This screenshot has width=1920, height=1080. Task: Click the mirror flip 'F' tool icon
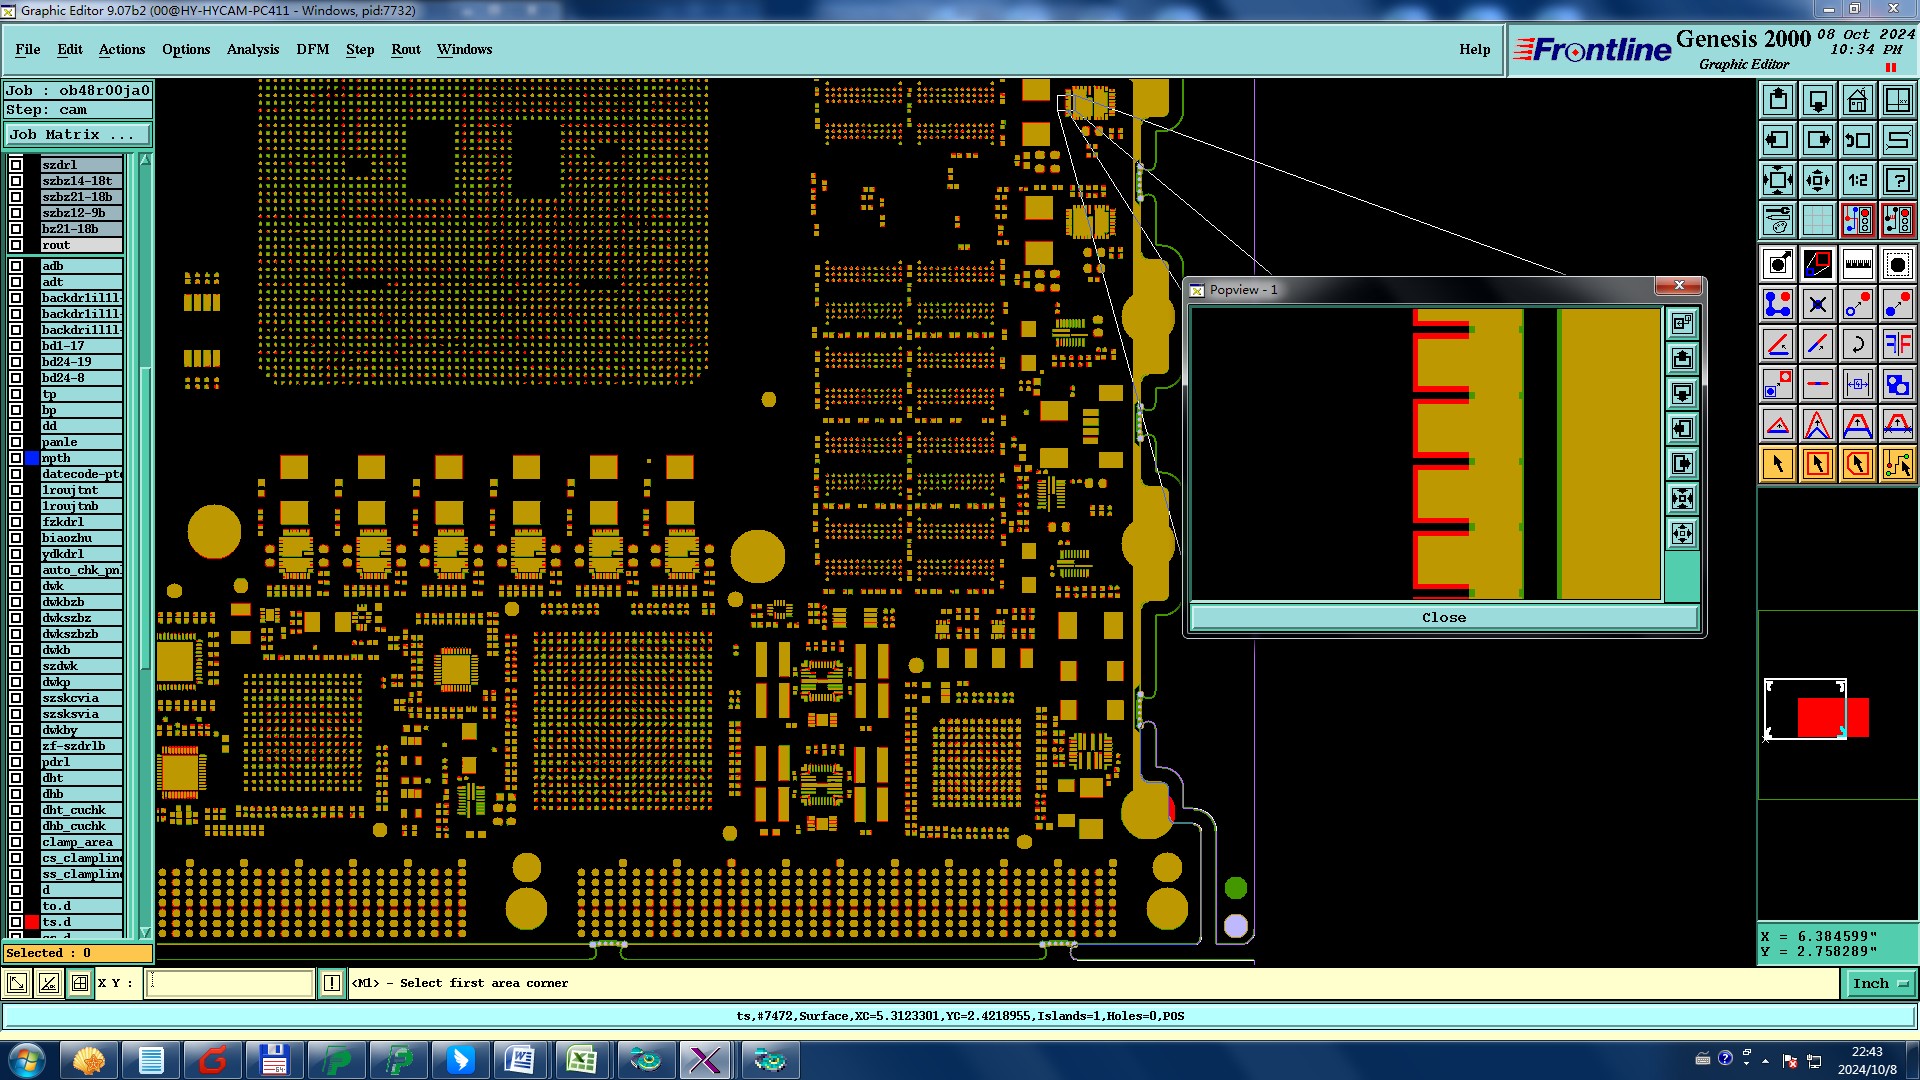(1897, 344)
